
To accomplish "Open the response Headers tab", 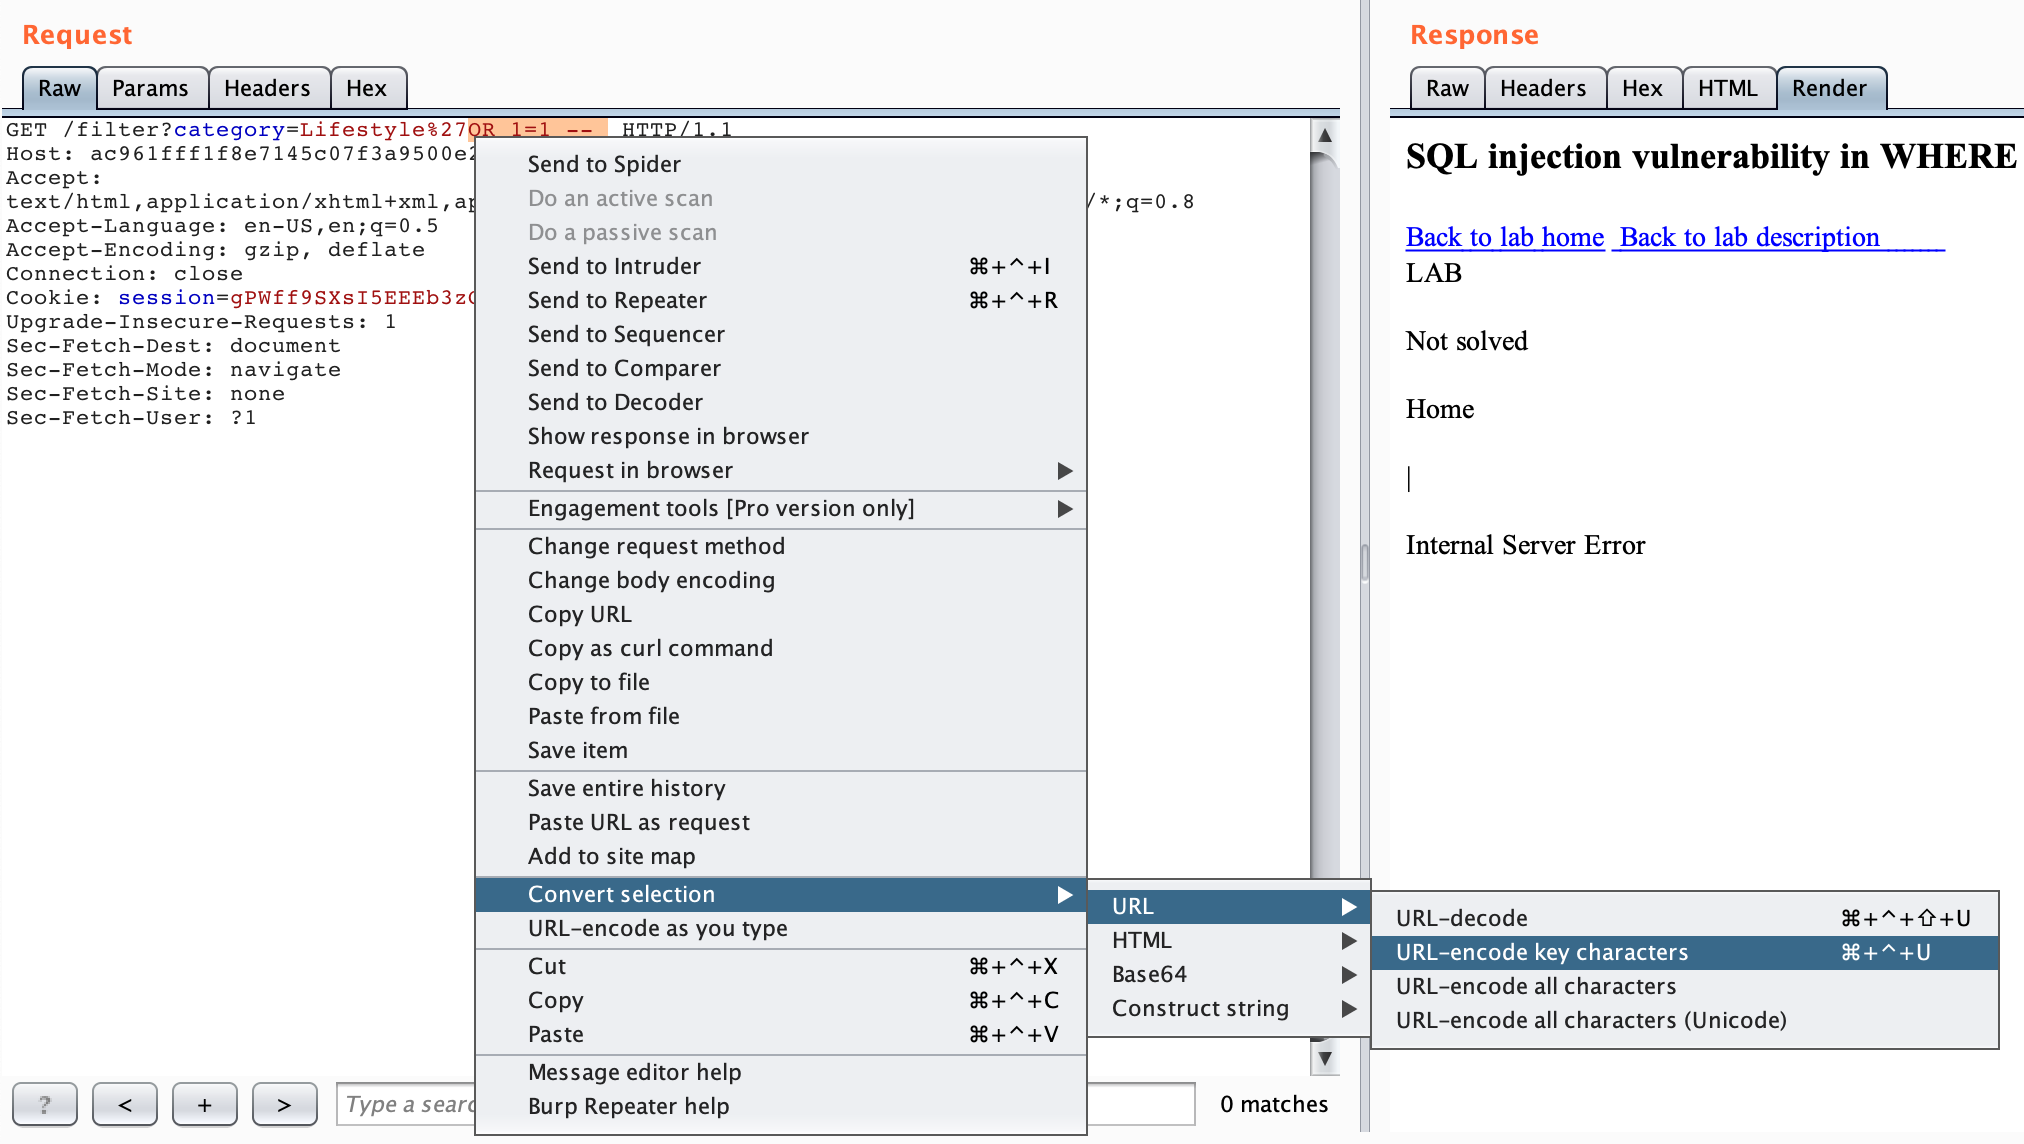I will [1542, 88].
